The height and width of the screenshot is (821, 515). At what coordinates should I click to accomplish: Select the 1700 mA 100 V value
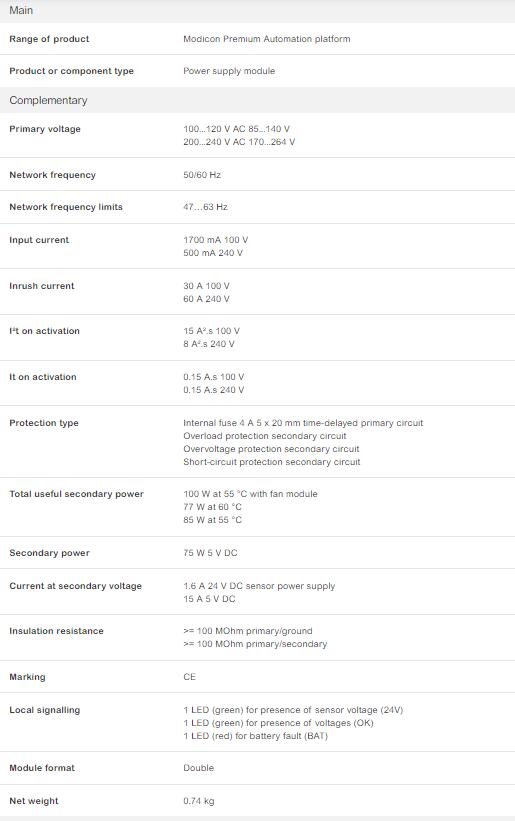pyautogui.click(x=216, y=240)
